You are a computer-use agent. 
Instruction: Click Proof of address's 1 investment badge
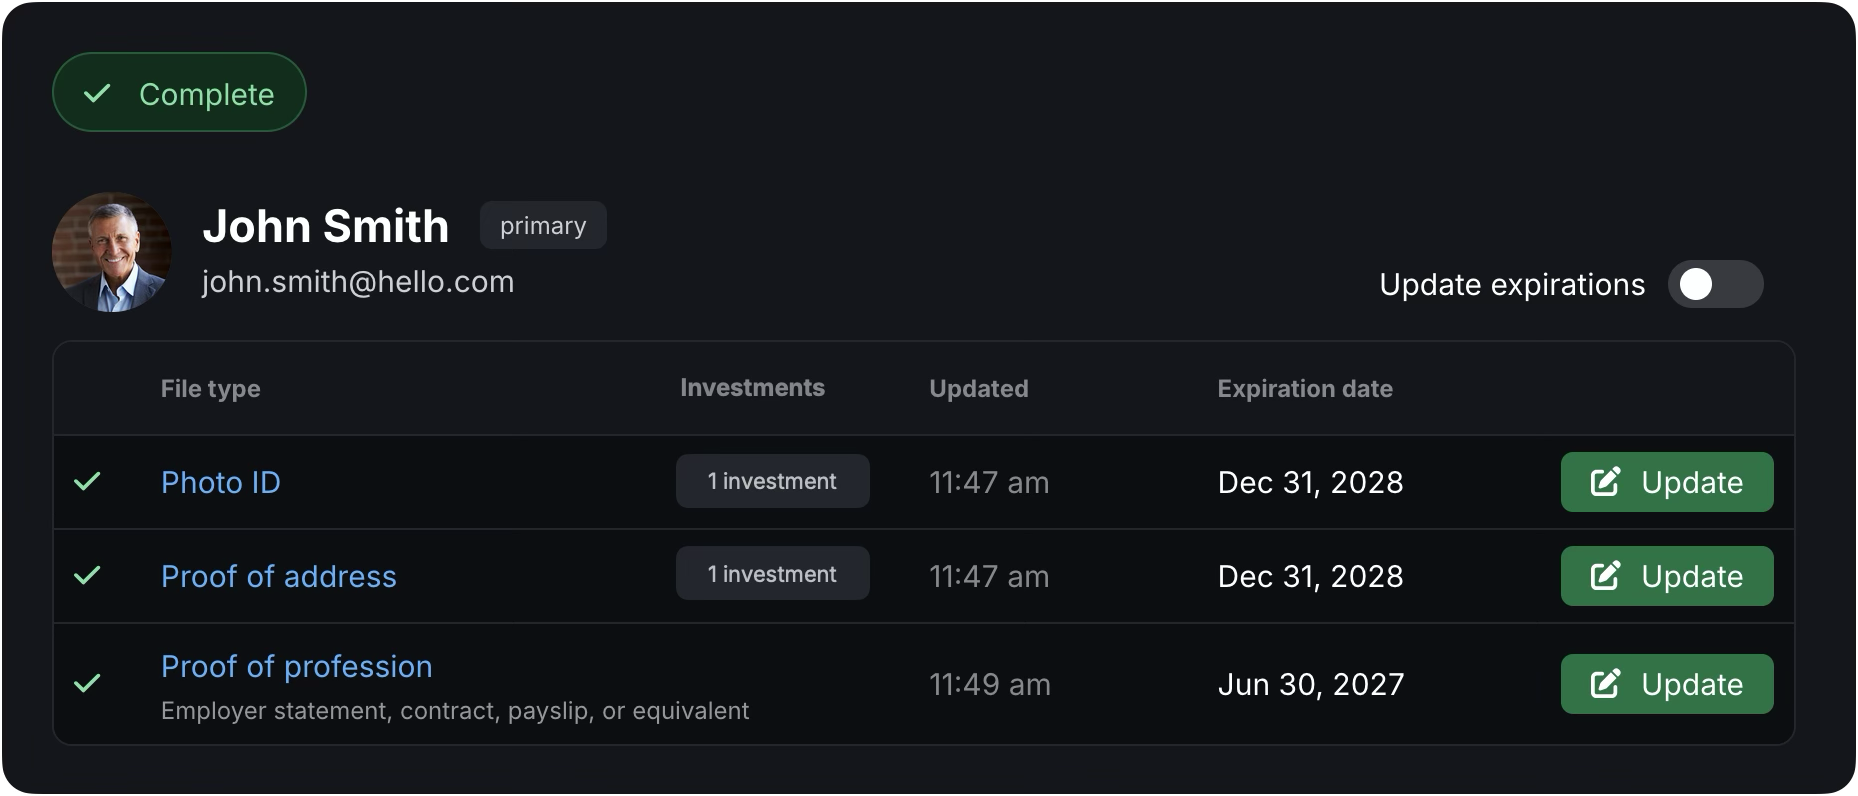point(772,574)
